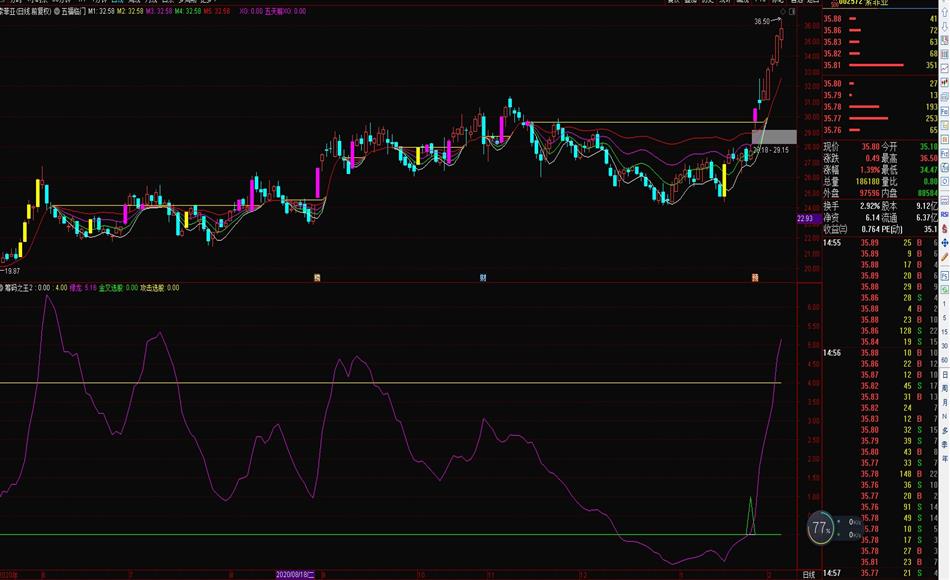Select 60-minute period in sidebar
The height and width of the screenshot is (580, 950).
pyautogui.click(x=944, y=360)
